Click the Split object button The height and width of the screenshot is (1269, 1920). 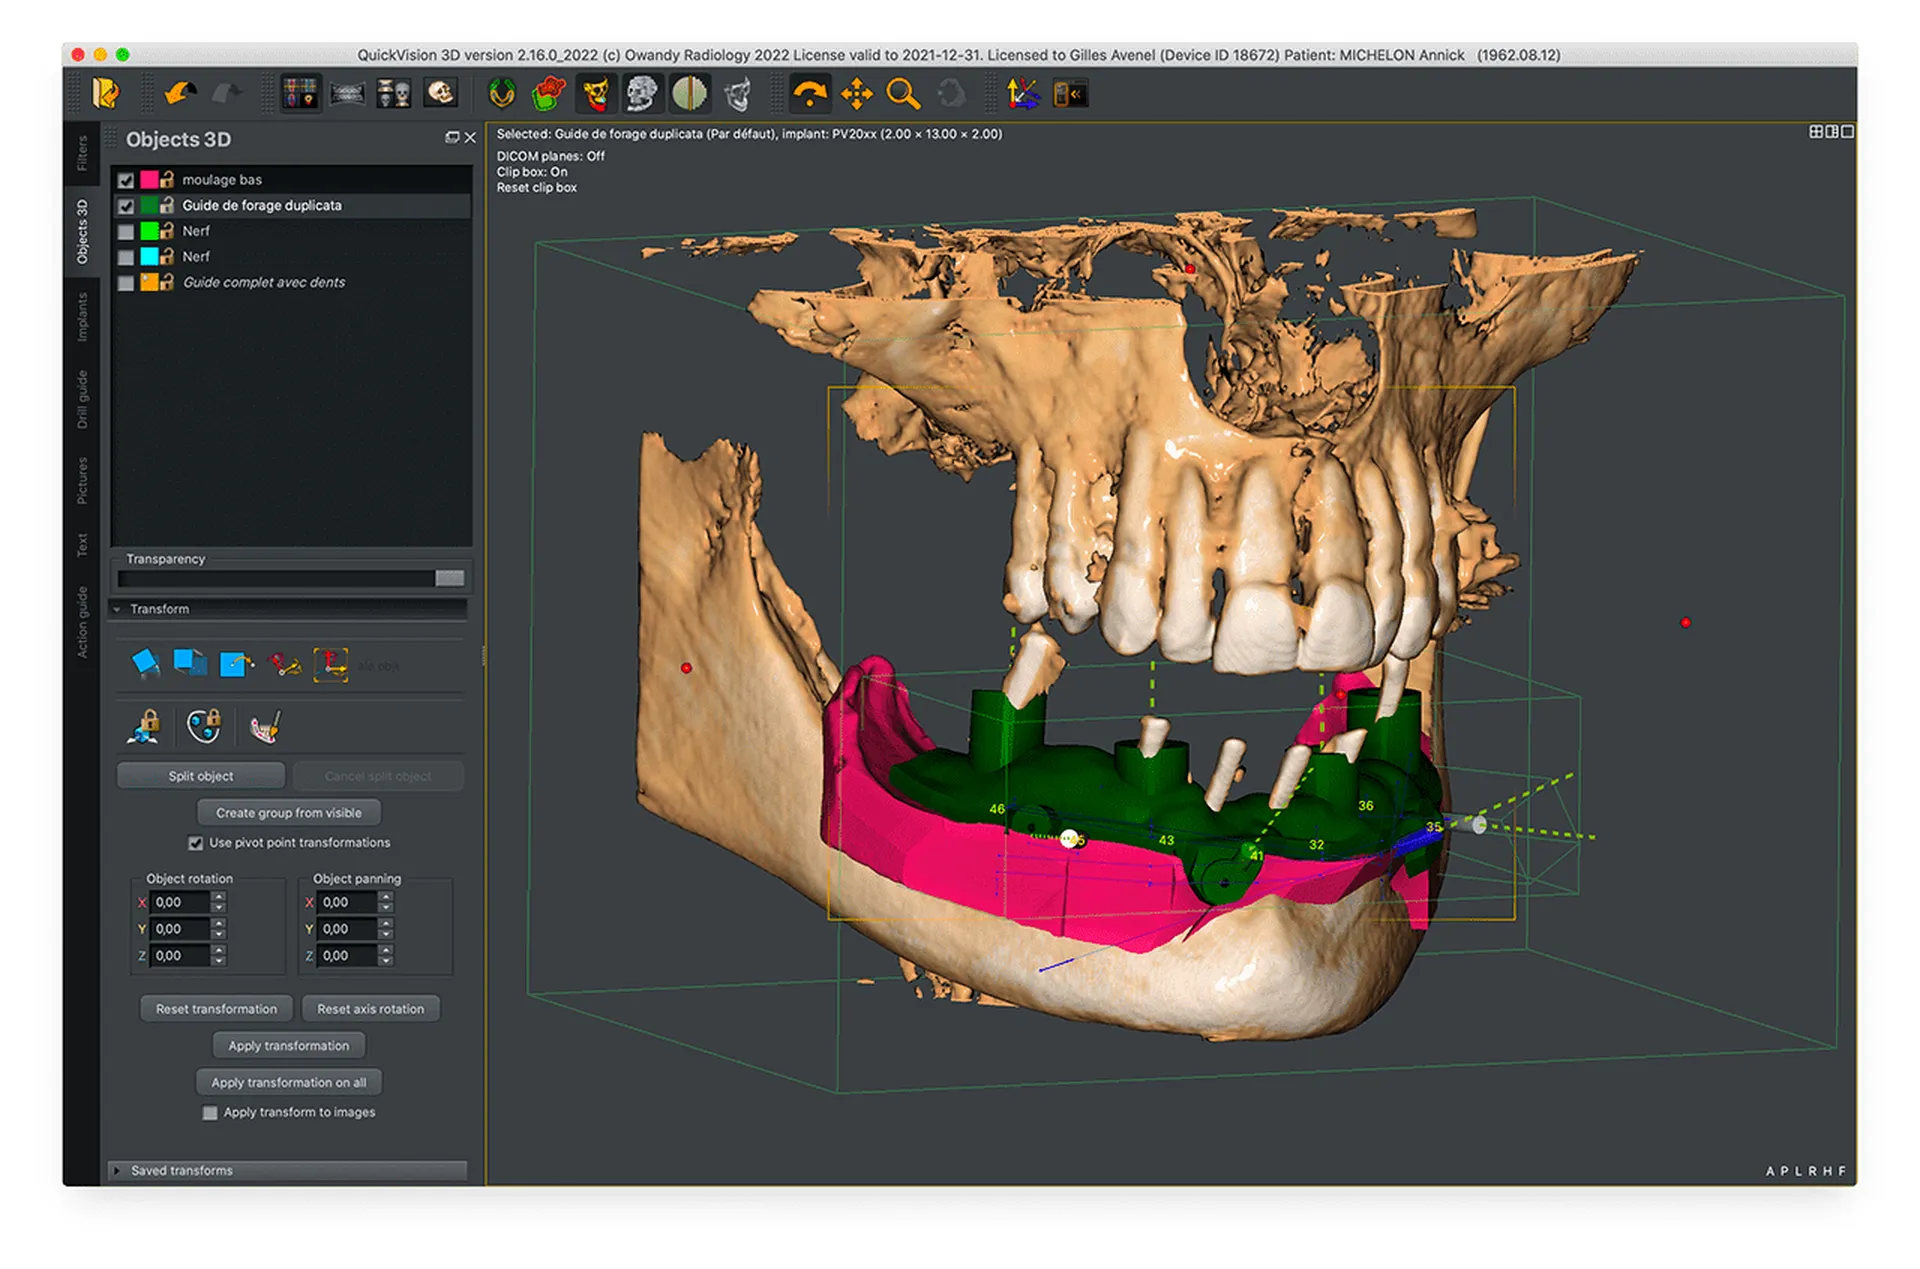click(200, 775)
